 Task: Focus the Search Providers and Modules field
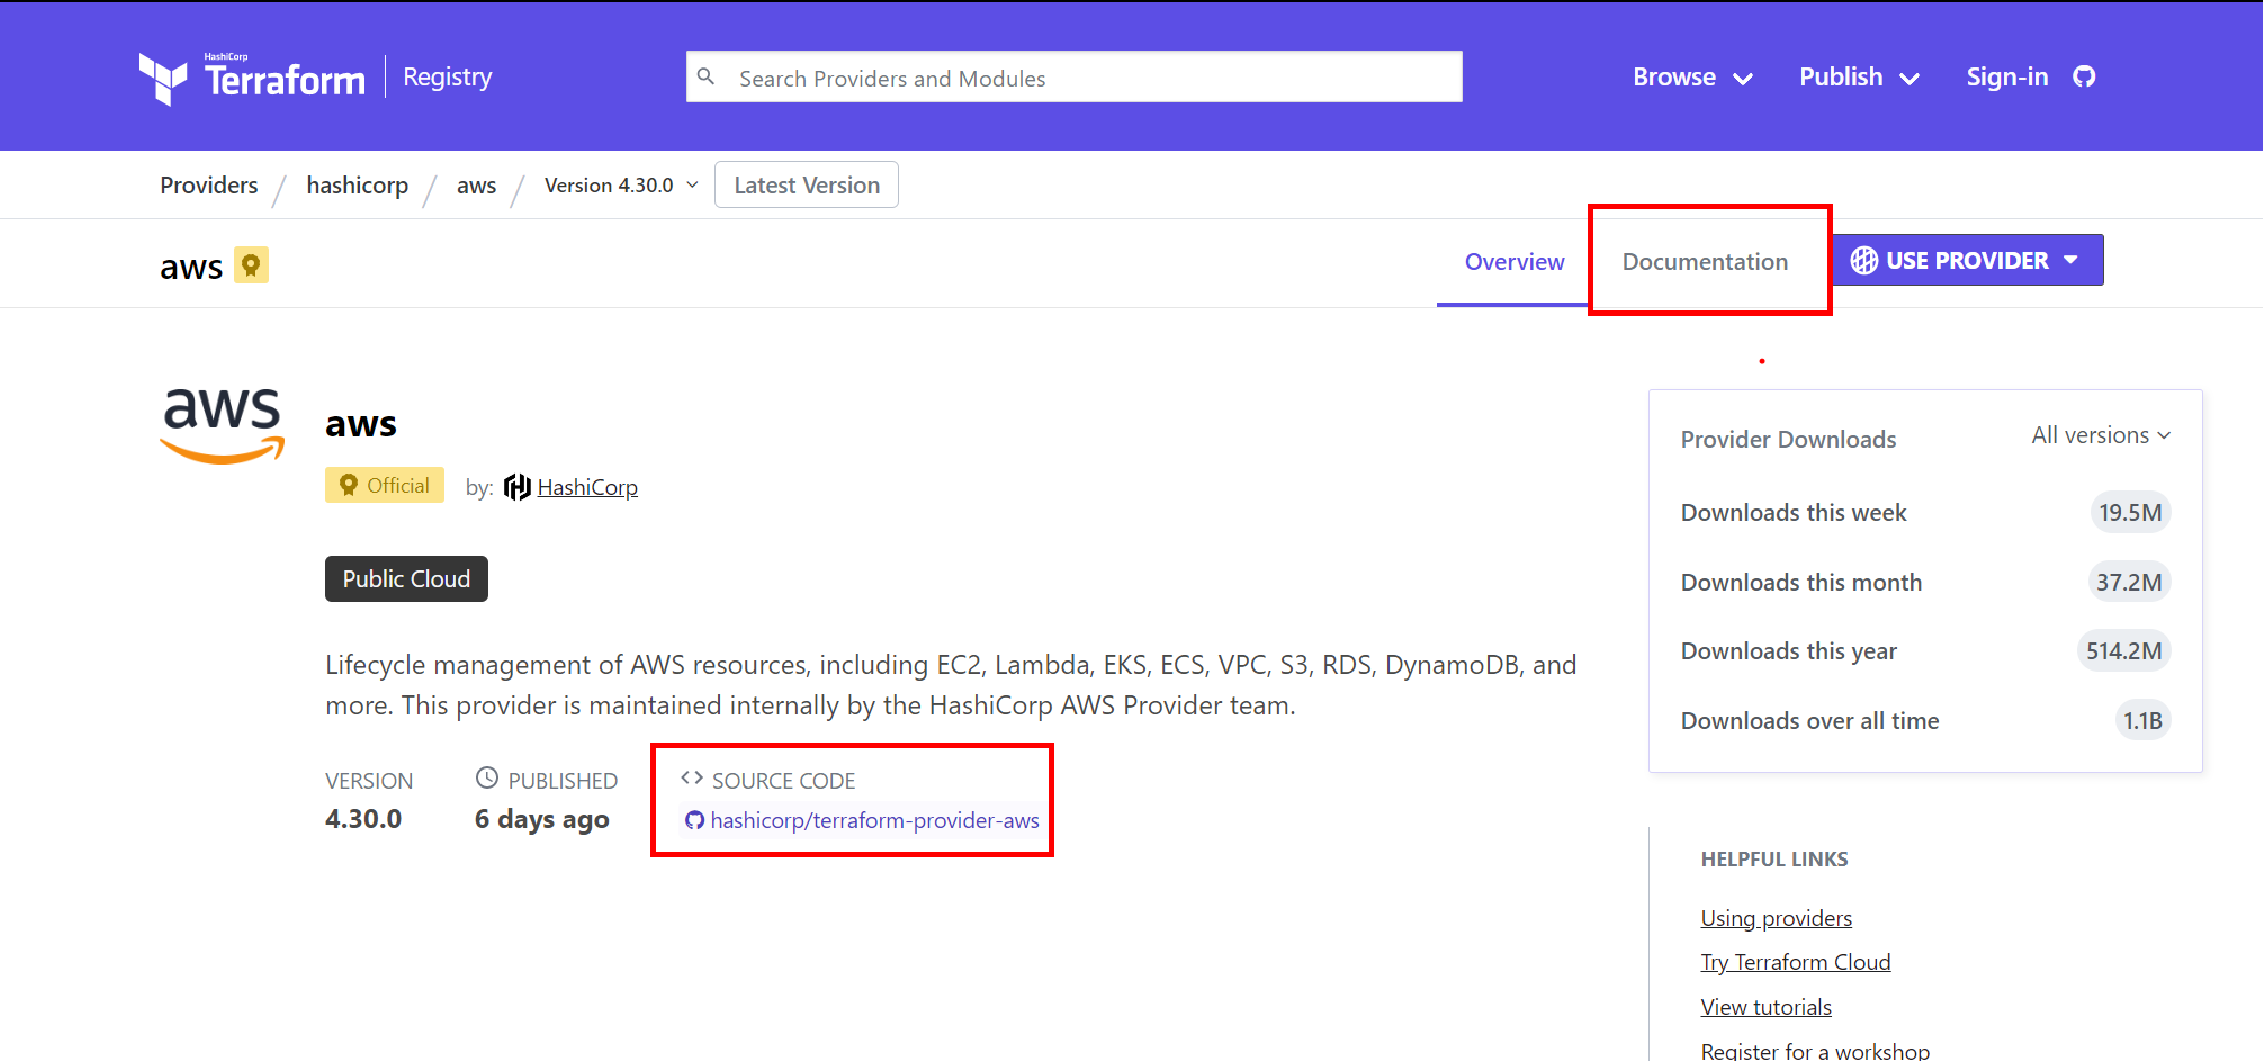click(x=1074, y=77)
